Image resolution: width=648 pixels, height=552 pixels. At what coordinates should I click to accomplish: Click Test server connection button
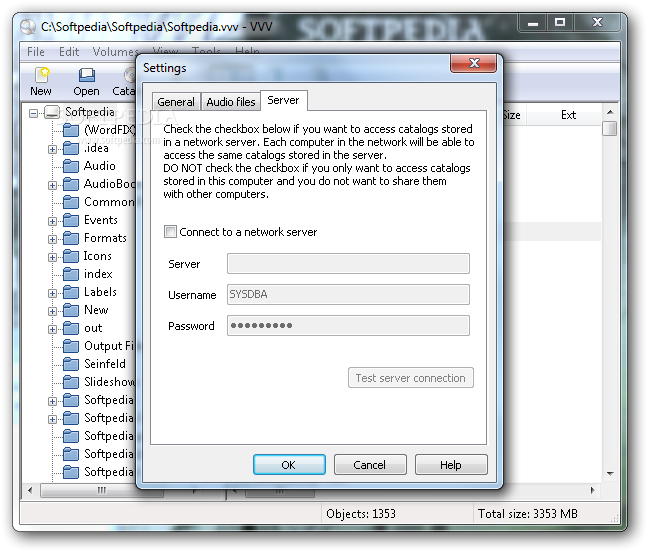pyautogui.click(x=411, y=378)
